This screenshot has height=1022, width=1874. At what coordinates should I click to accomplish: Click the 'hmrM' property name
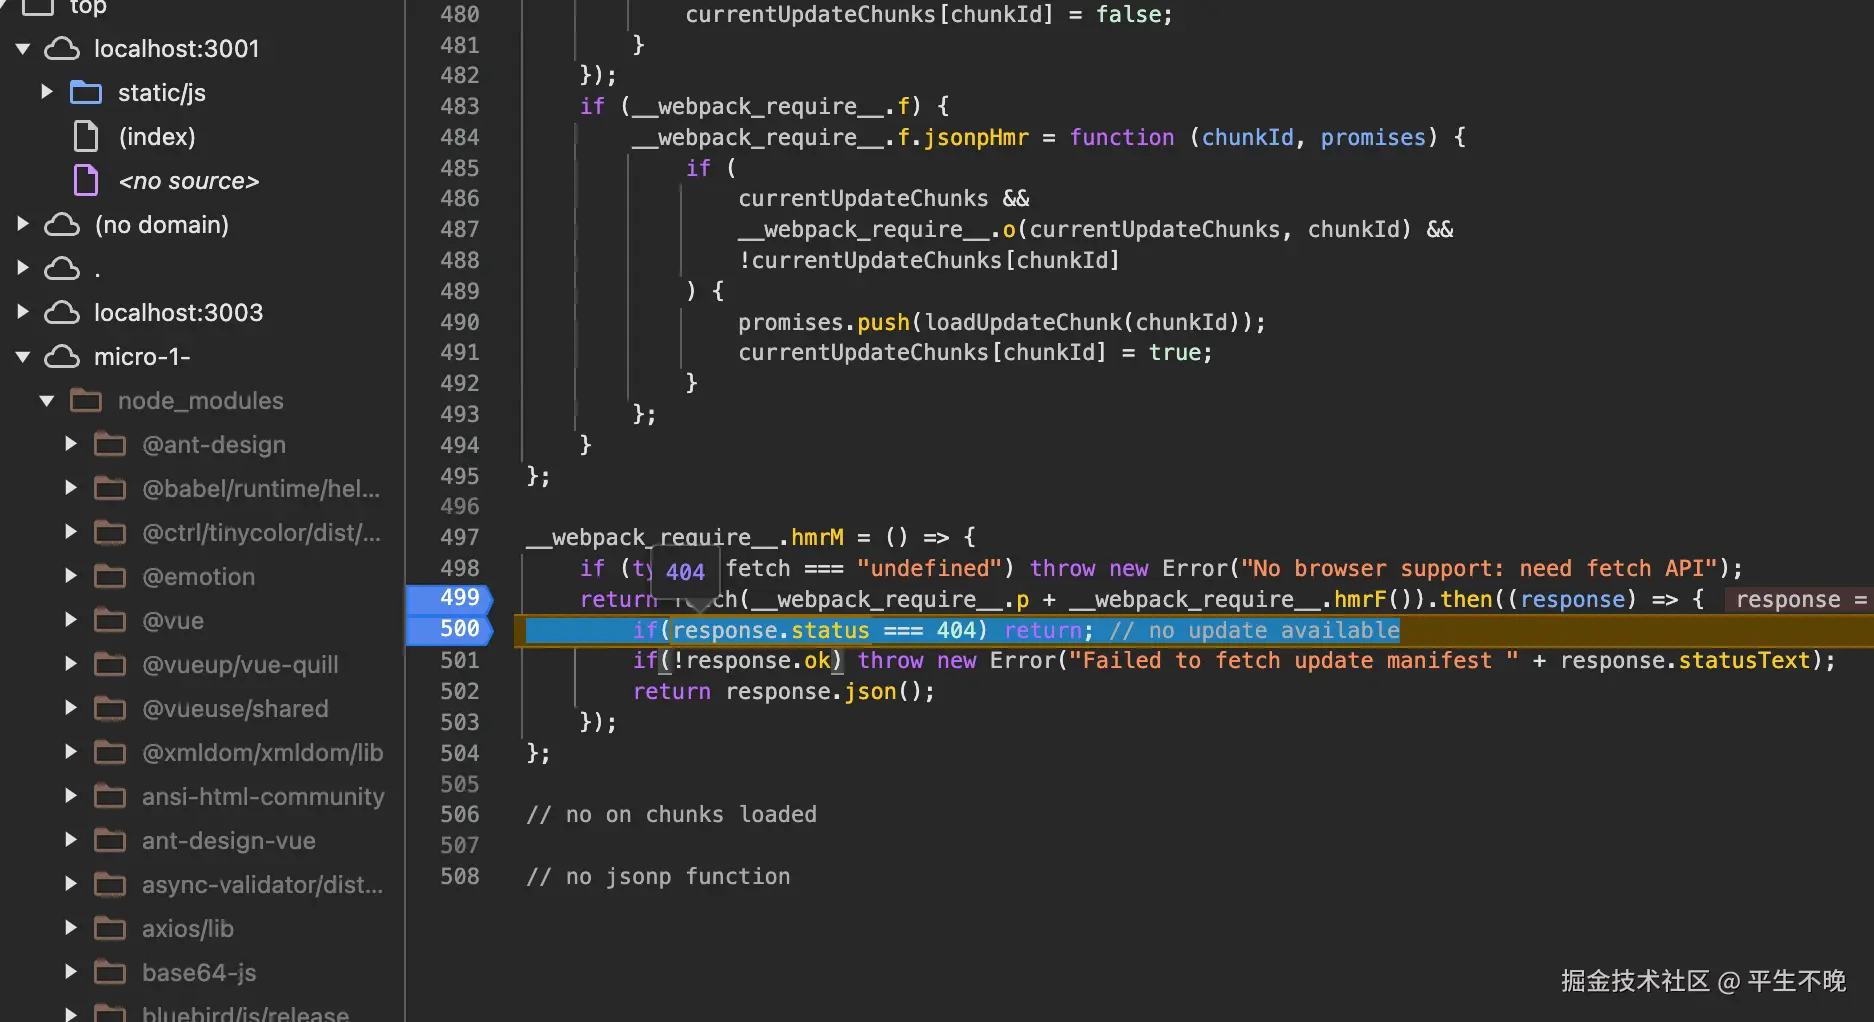click(x=817, y=538)
